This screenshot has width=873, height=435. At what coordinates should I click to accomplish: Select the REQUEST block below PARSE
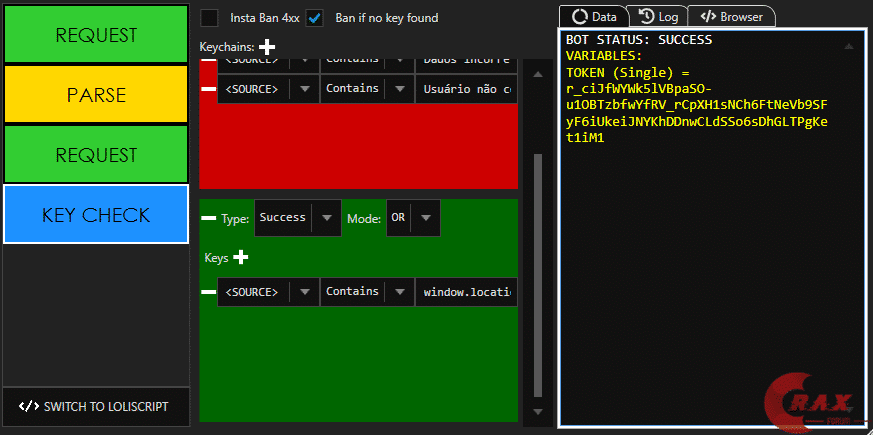point(96,154)
